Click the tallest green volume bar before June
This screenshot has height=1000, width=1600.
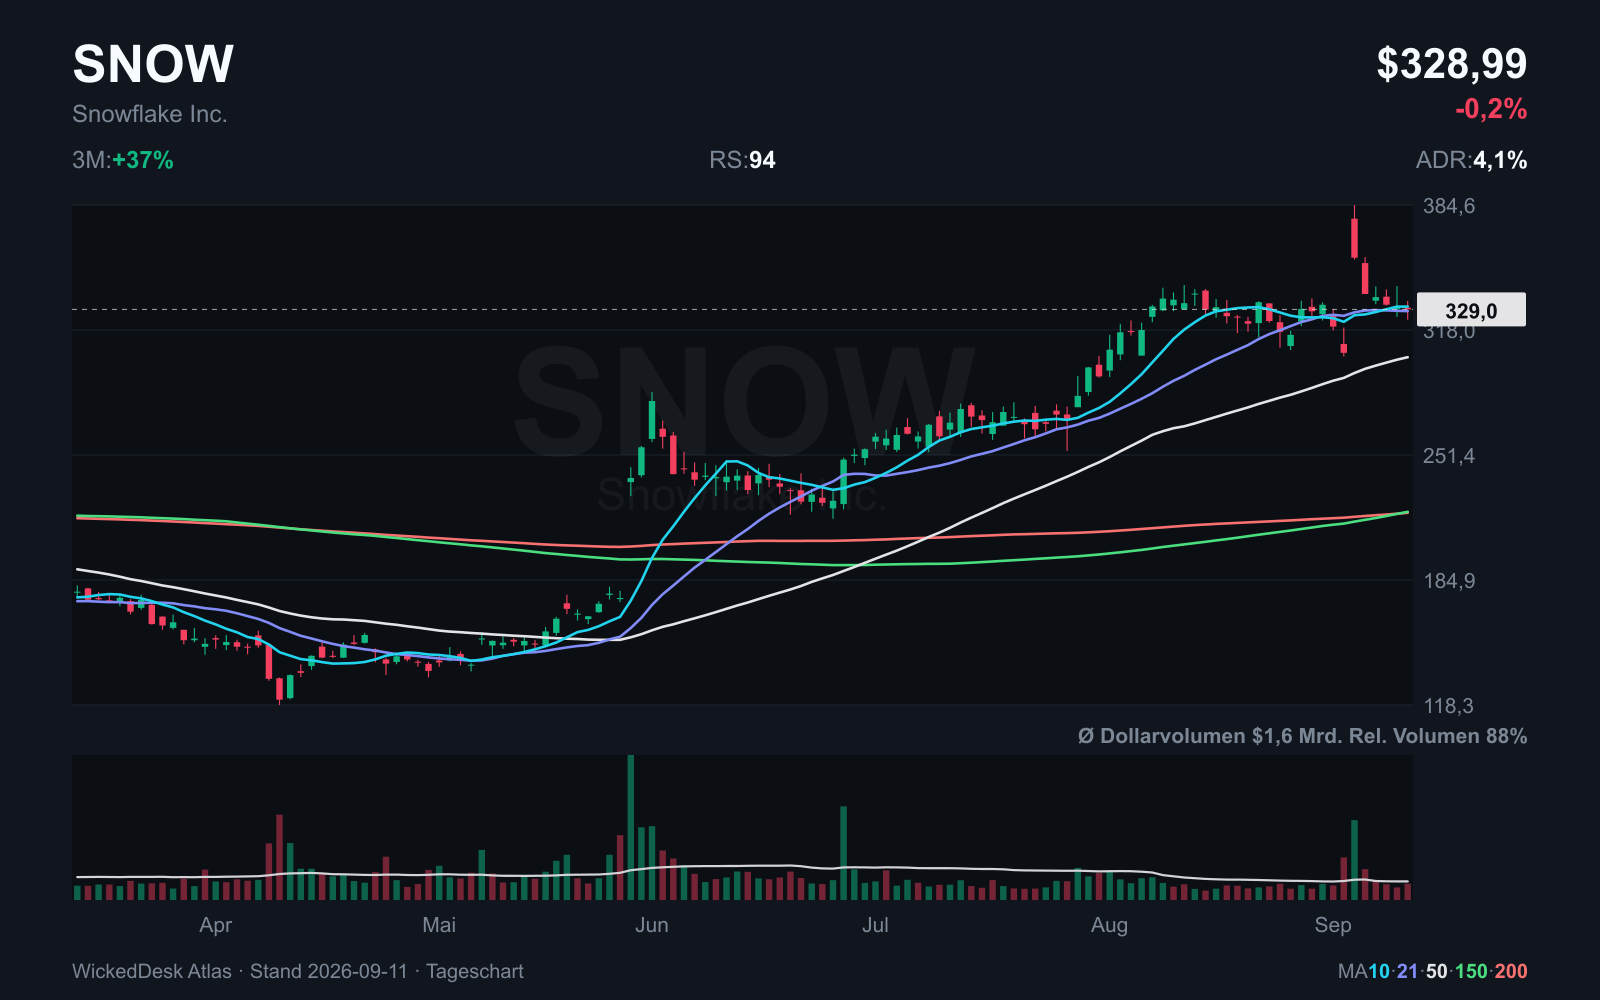click(x=631, y=827)
